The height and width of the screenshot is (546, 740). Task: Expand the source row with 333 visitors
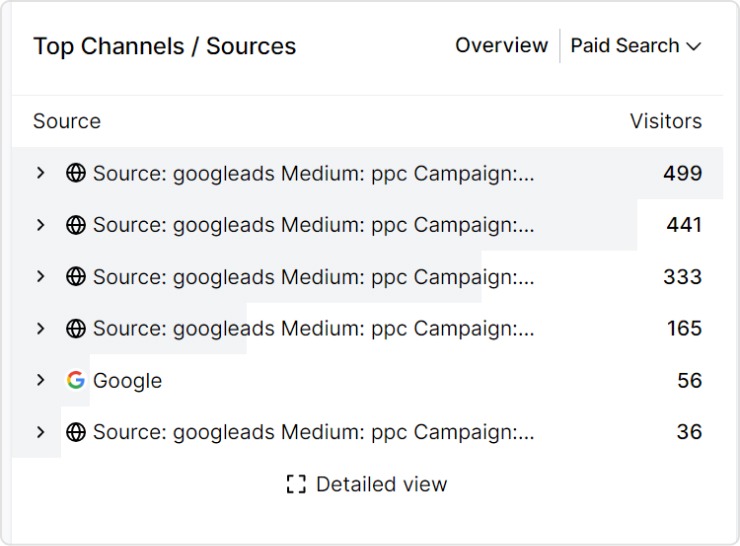pyautogui.click(x=41, y=277)
